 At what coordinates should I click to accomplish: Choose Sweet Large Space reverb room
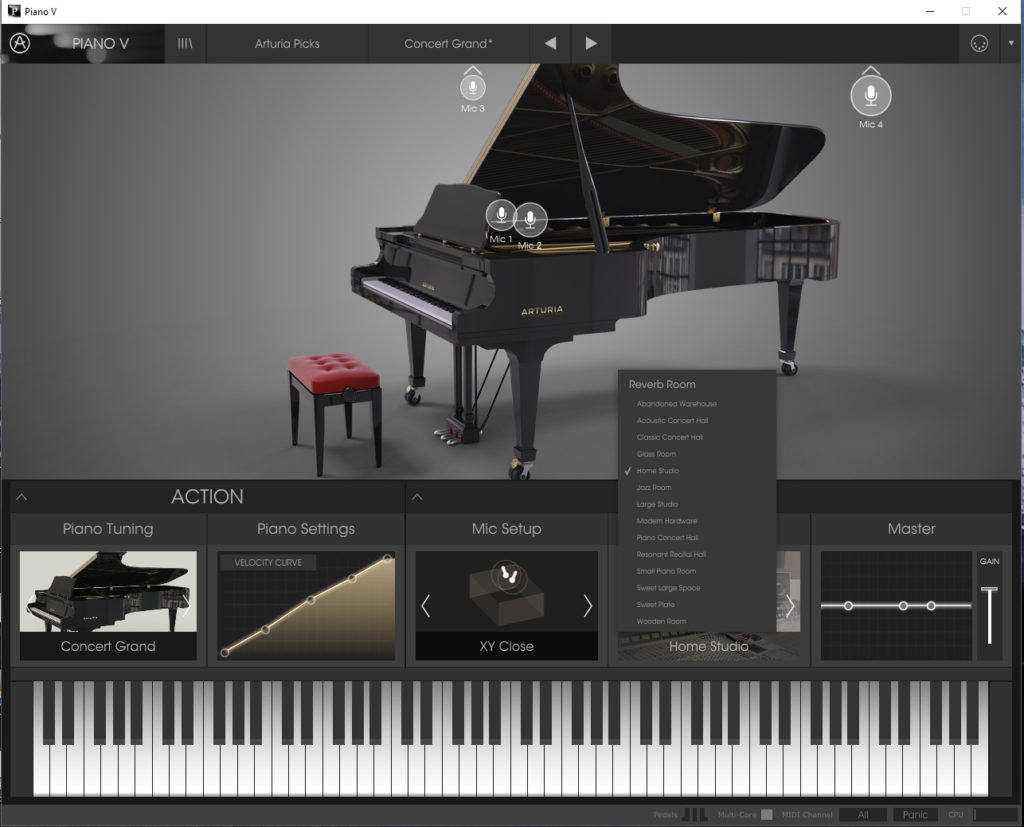pyautogui.click(x=668, y=588)
